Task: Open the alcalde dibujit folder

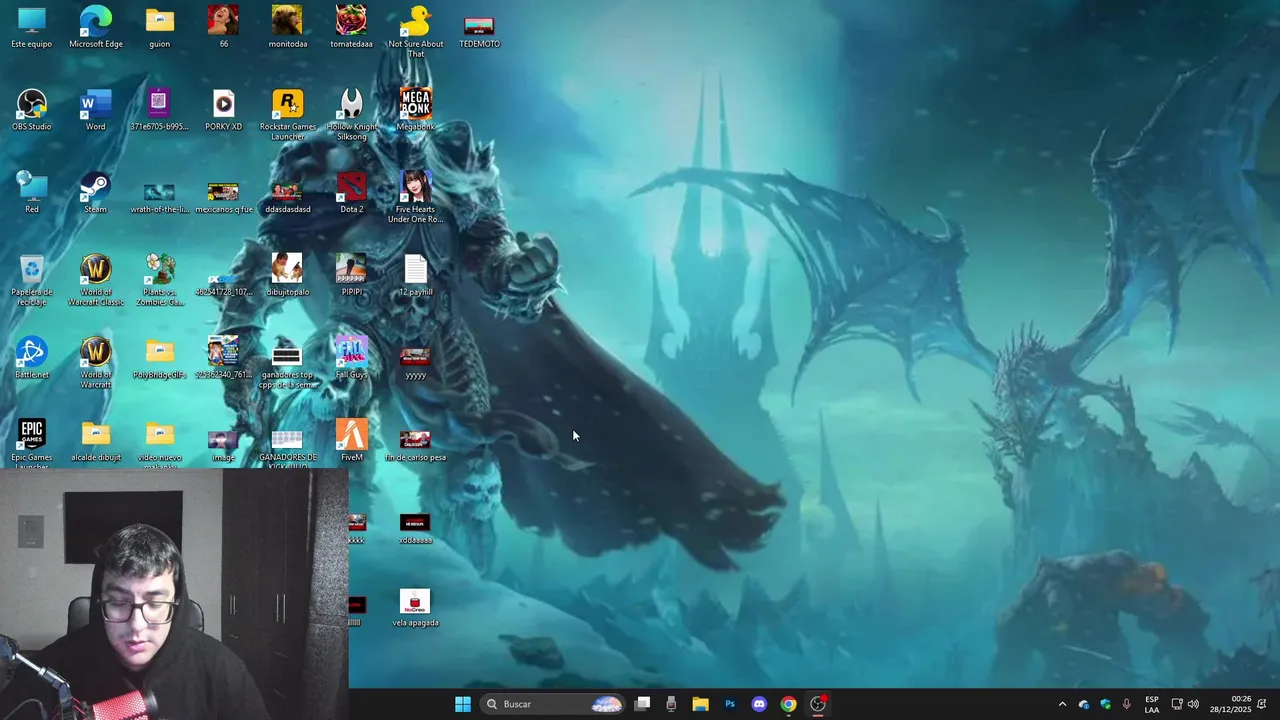Action: (x=96, y=441)
